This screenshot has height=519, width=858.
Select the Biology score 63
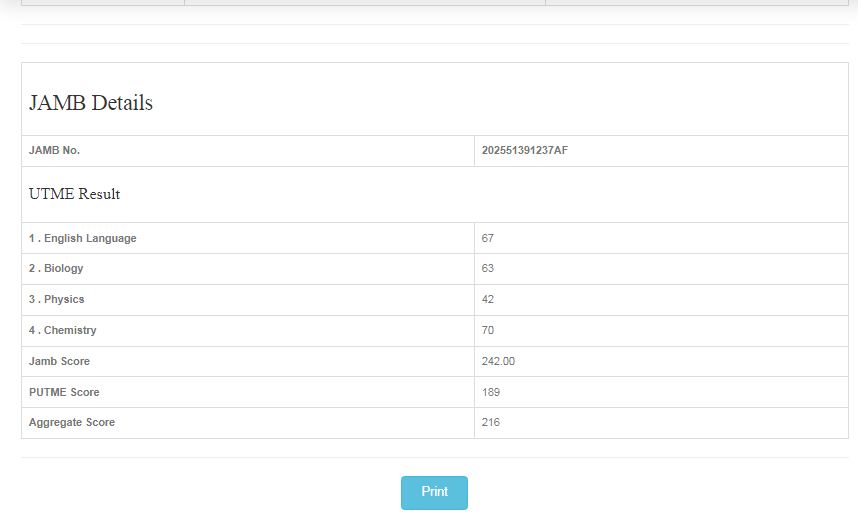tap(488, 269)
